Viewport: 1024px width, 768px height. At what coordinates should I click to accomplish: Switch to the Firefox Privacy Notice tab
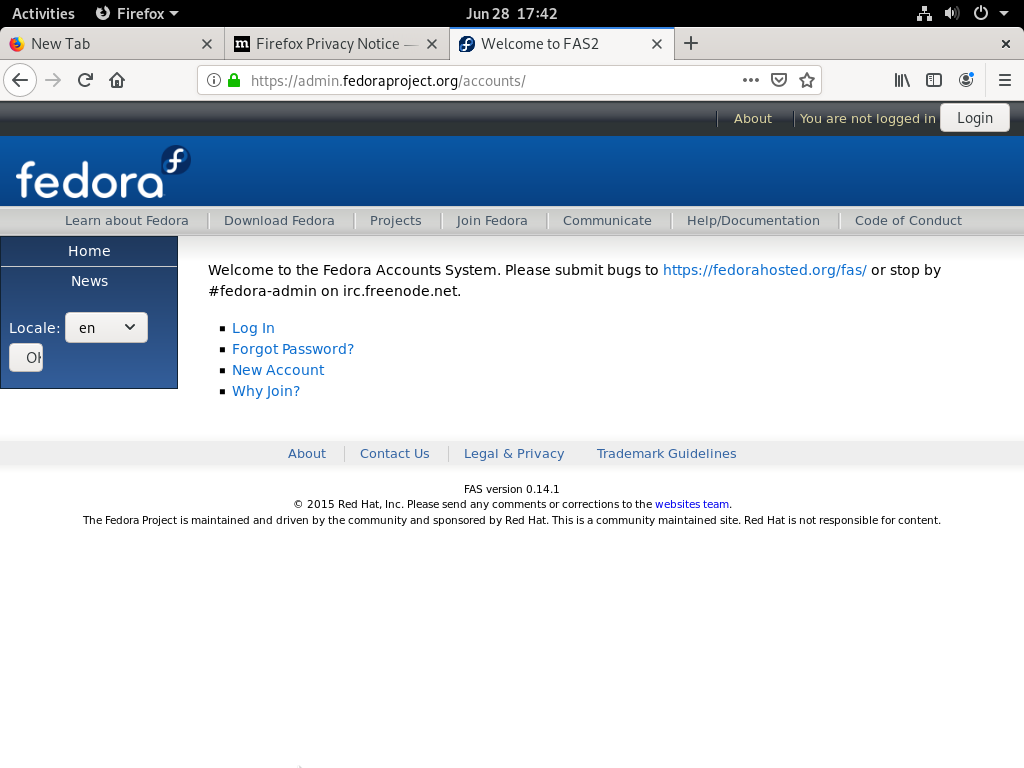(337, 44)
